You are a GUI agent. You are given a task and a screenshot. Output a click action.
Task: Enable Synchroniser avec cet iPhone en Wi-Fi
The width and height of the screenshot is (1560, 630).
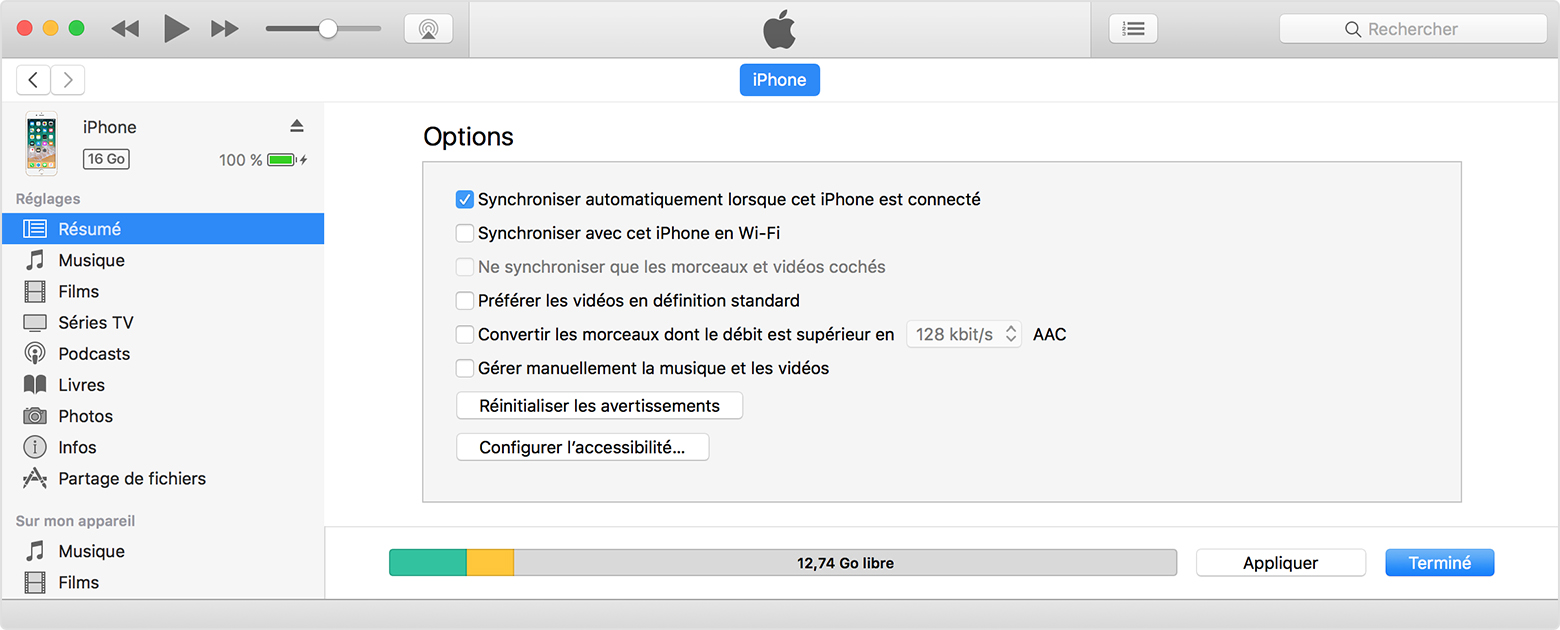point(464,233)
